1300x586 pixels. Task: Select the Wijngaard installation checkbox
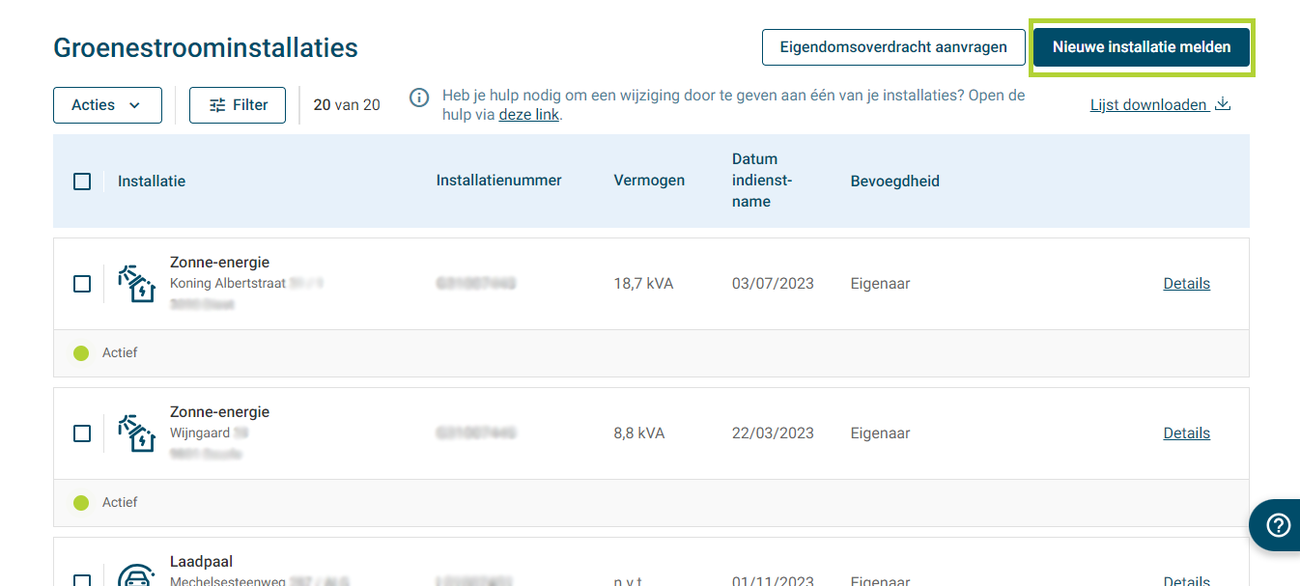click(82, 434)
